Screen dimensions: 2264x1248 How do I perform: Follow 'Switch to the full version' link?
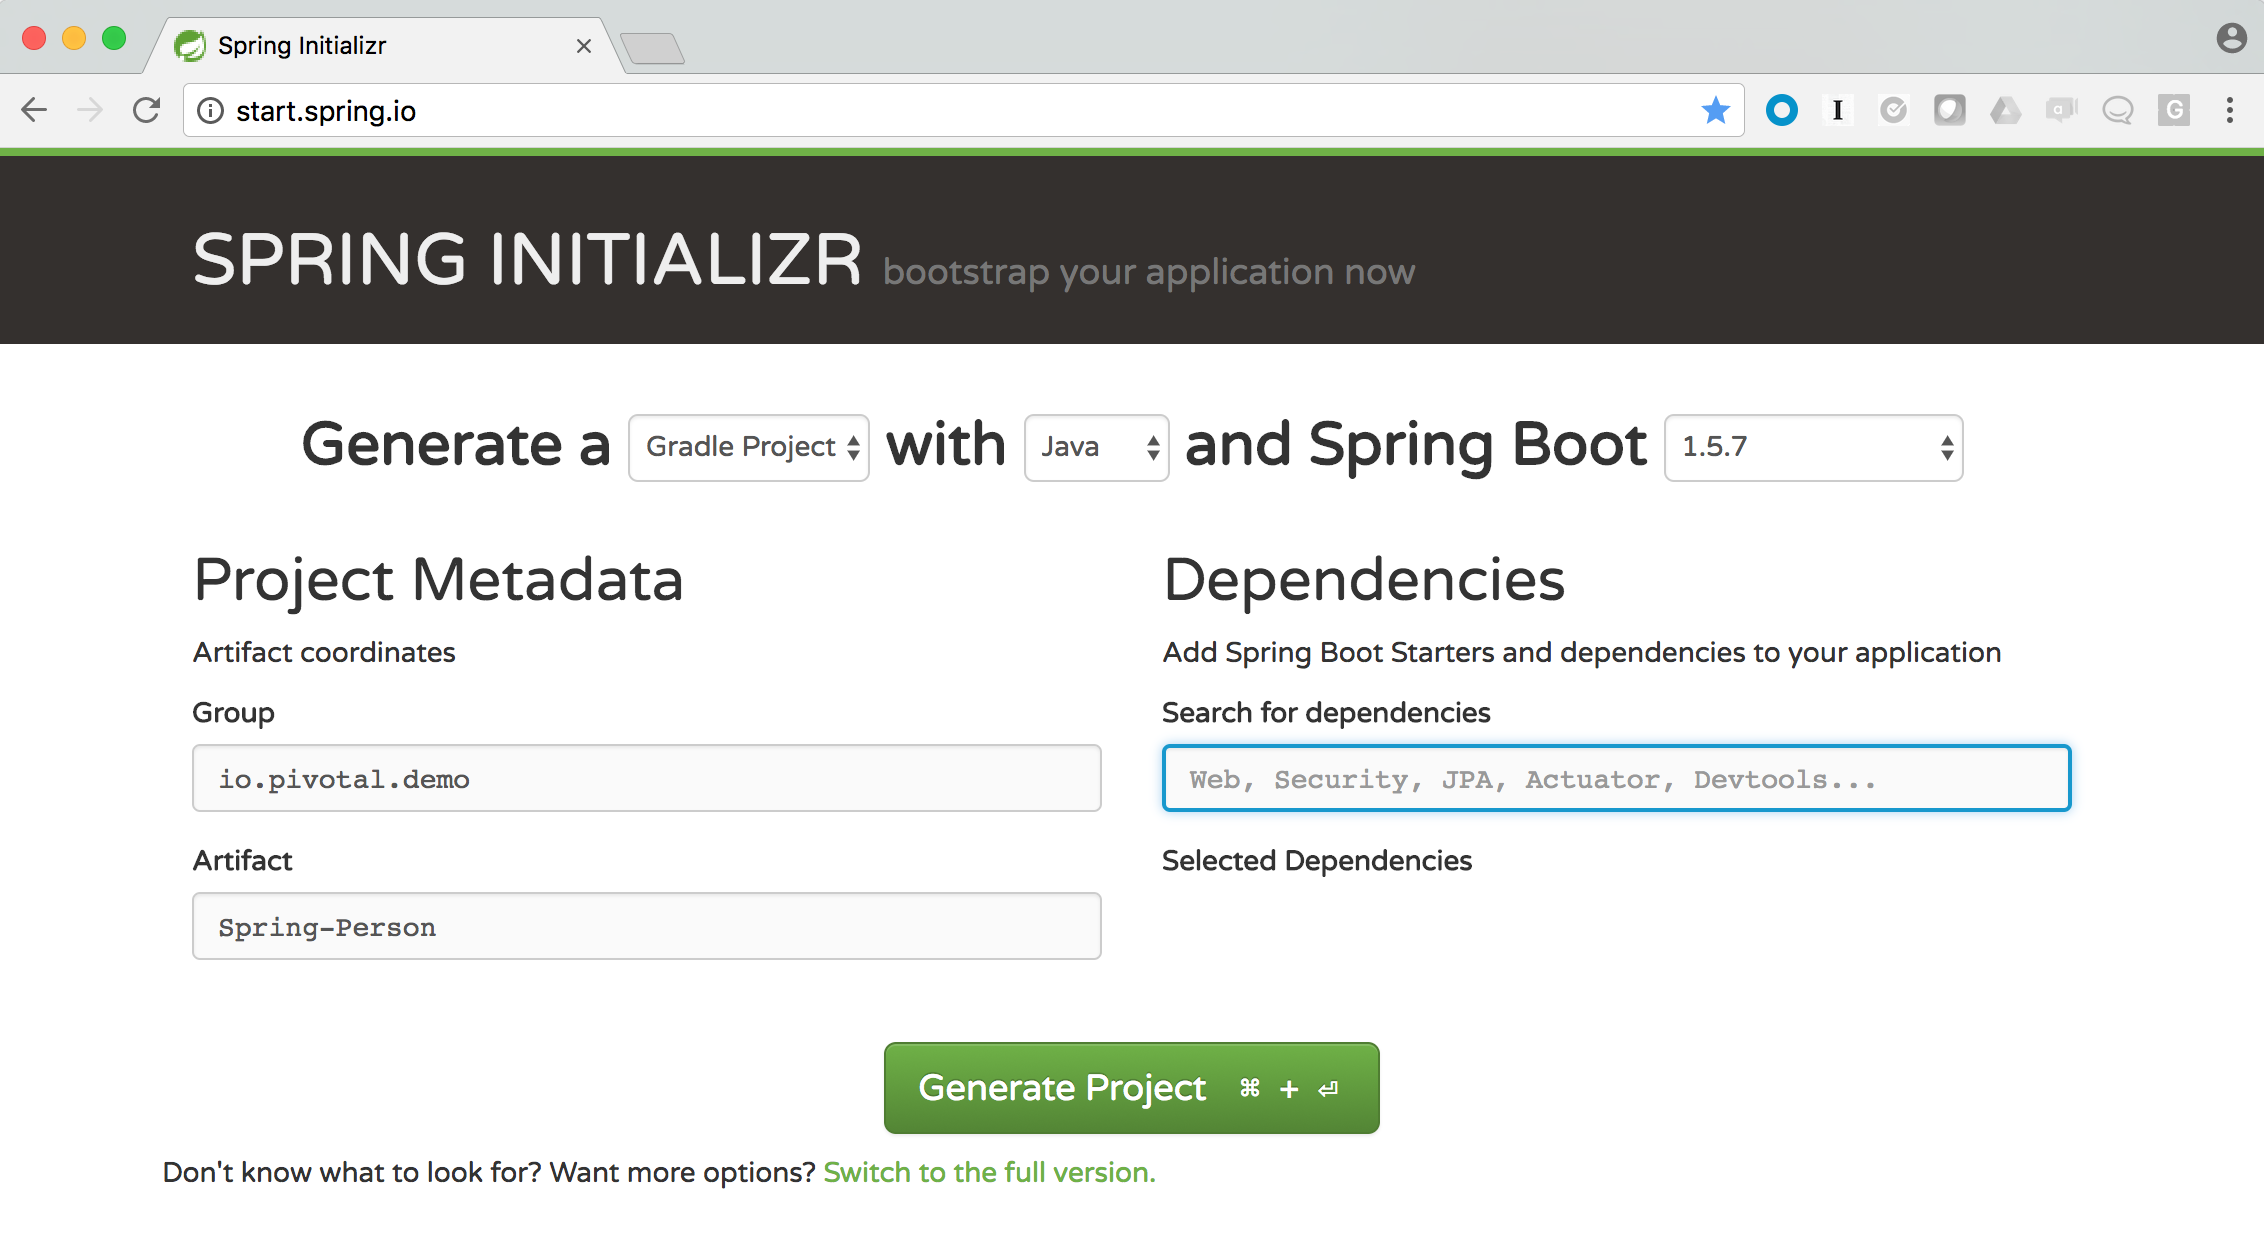pos(989,1172)
